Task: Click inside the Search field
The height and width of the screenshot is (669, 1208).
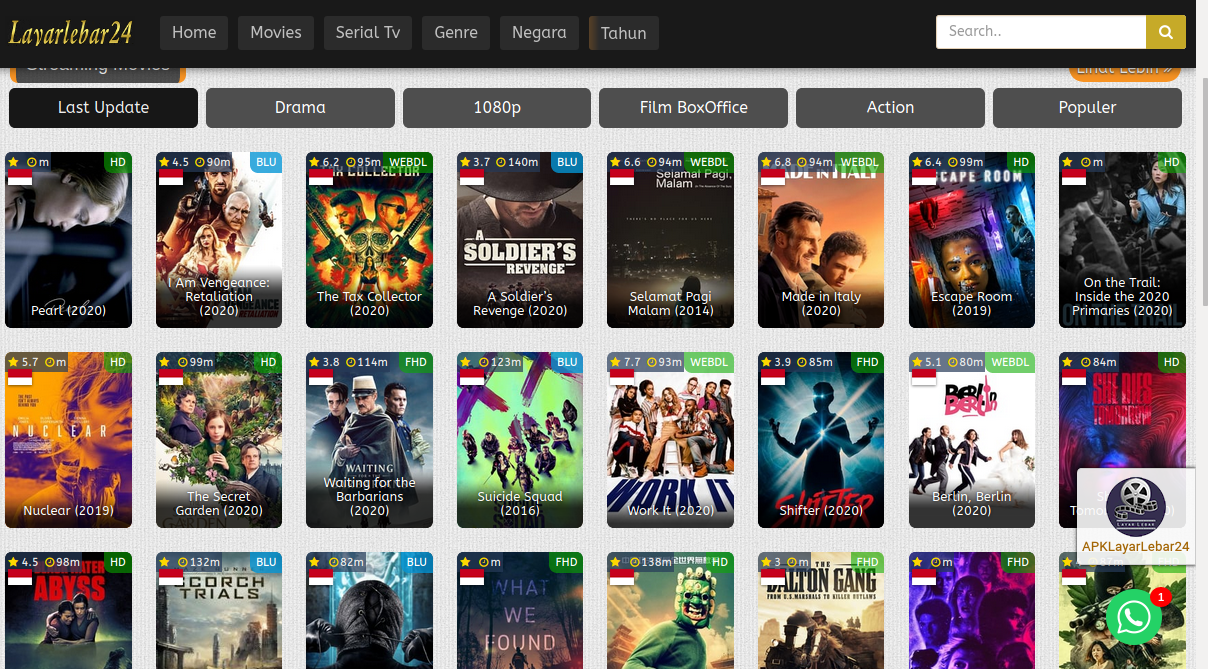Action: click(1041, 32)
